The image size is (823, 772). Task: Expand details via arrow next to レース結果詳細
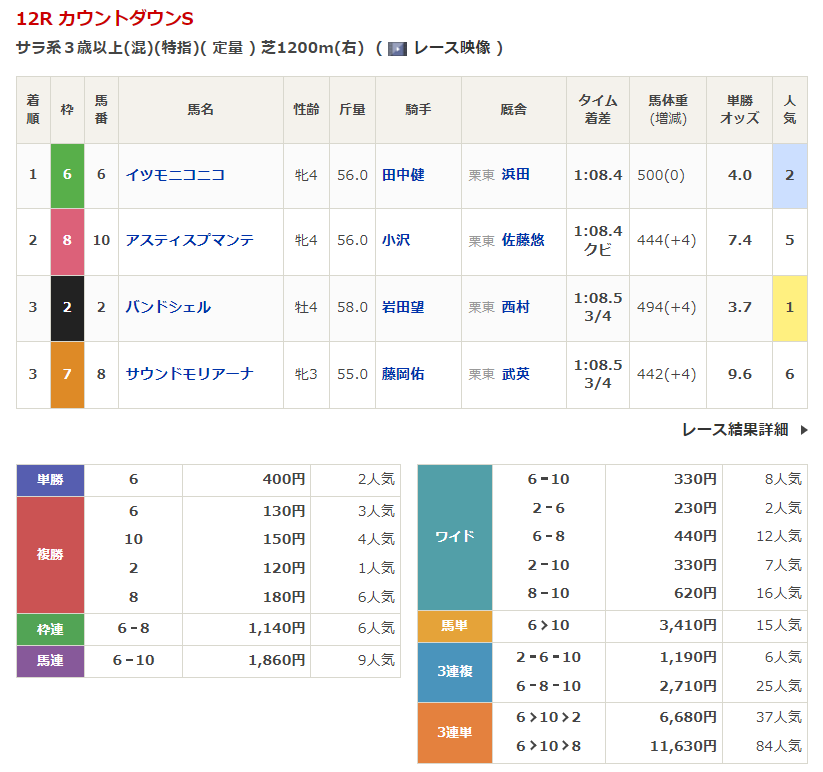[x=804, y=430]
